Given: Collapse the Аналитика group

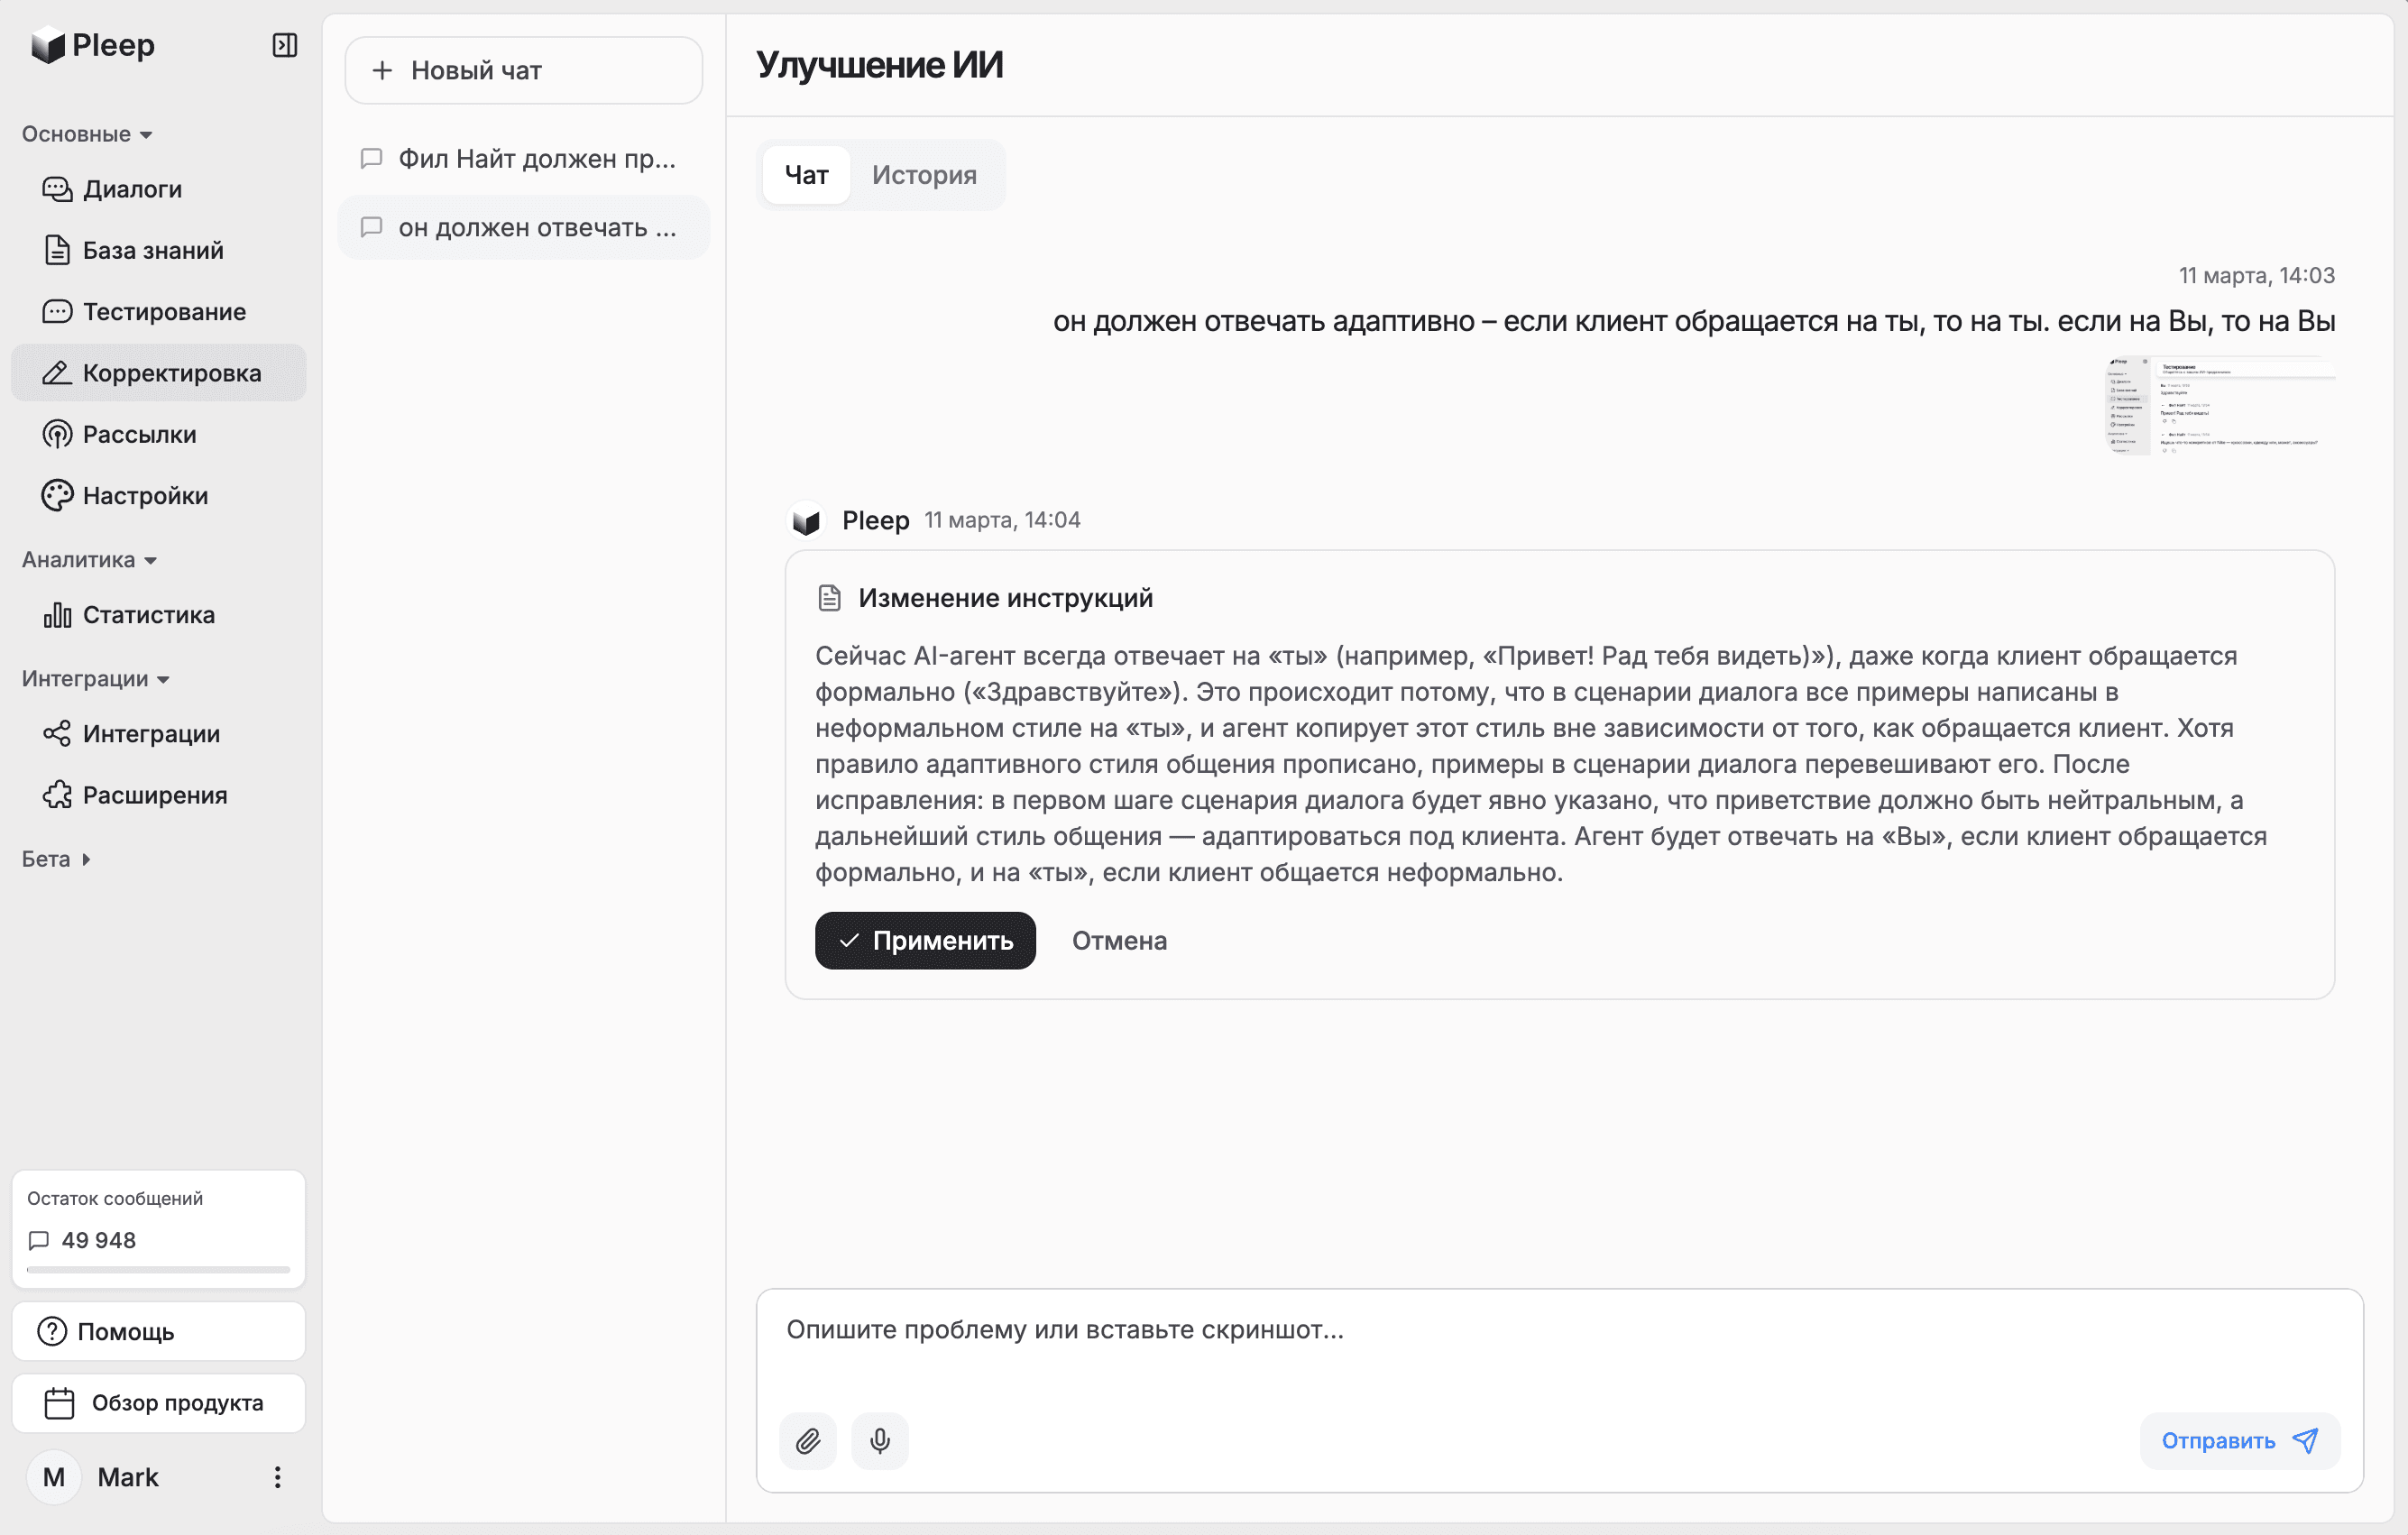Looking at the screenshot, I should tap(90, 560).
